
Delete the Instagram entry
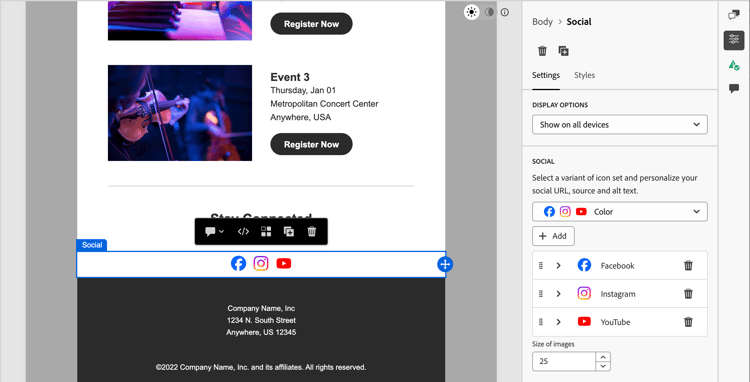tap(688, 294)
